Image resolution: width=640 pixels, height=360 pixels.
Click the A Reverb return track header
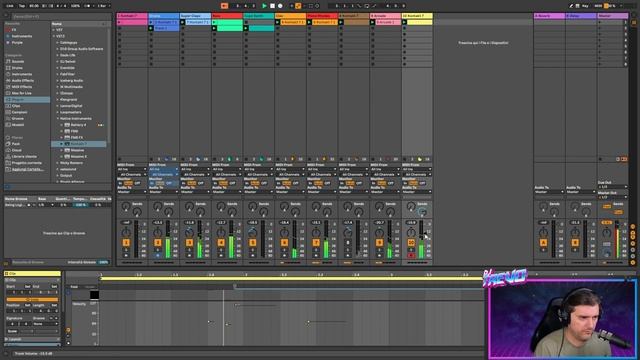[x=549, y=16]
